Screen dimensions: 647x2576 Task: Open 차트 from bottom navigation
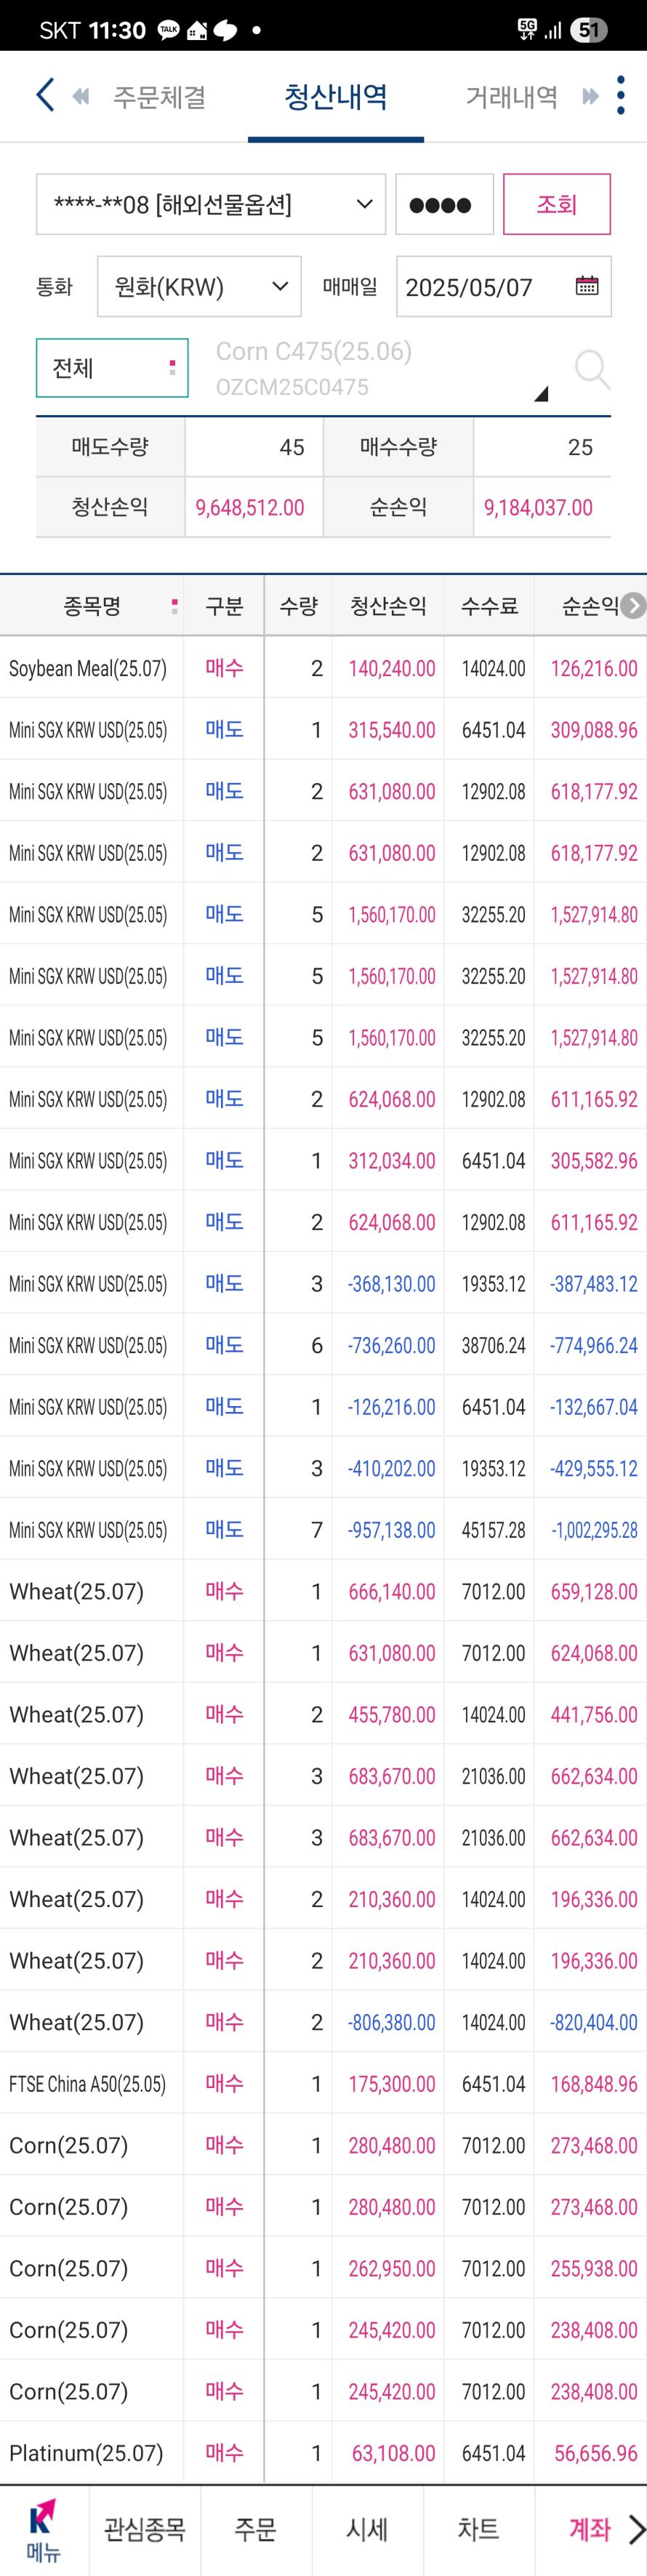pyautogui.click(x=478, y=2530)
